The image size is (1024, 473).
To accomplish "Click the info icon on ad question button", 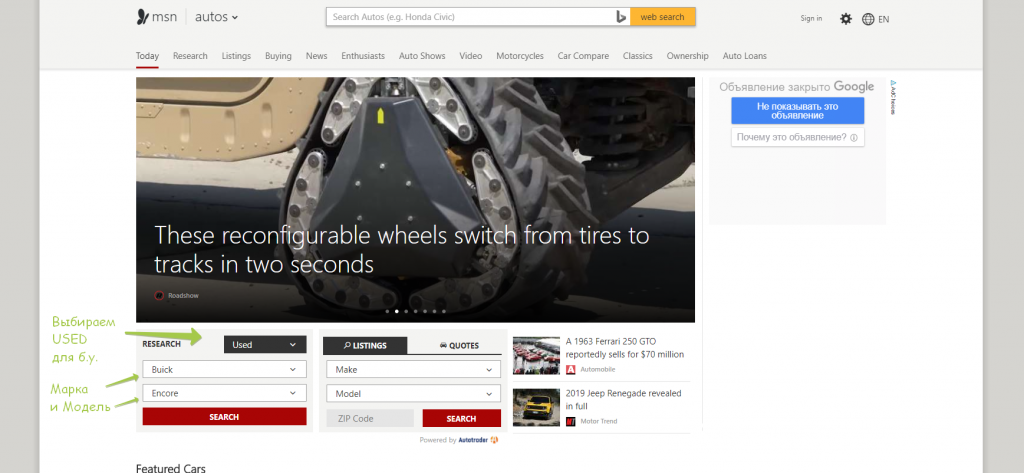I will (x=854, y=137).
